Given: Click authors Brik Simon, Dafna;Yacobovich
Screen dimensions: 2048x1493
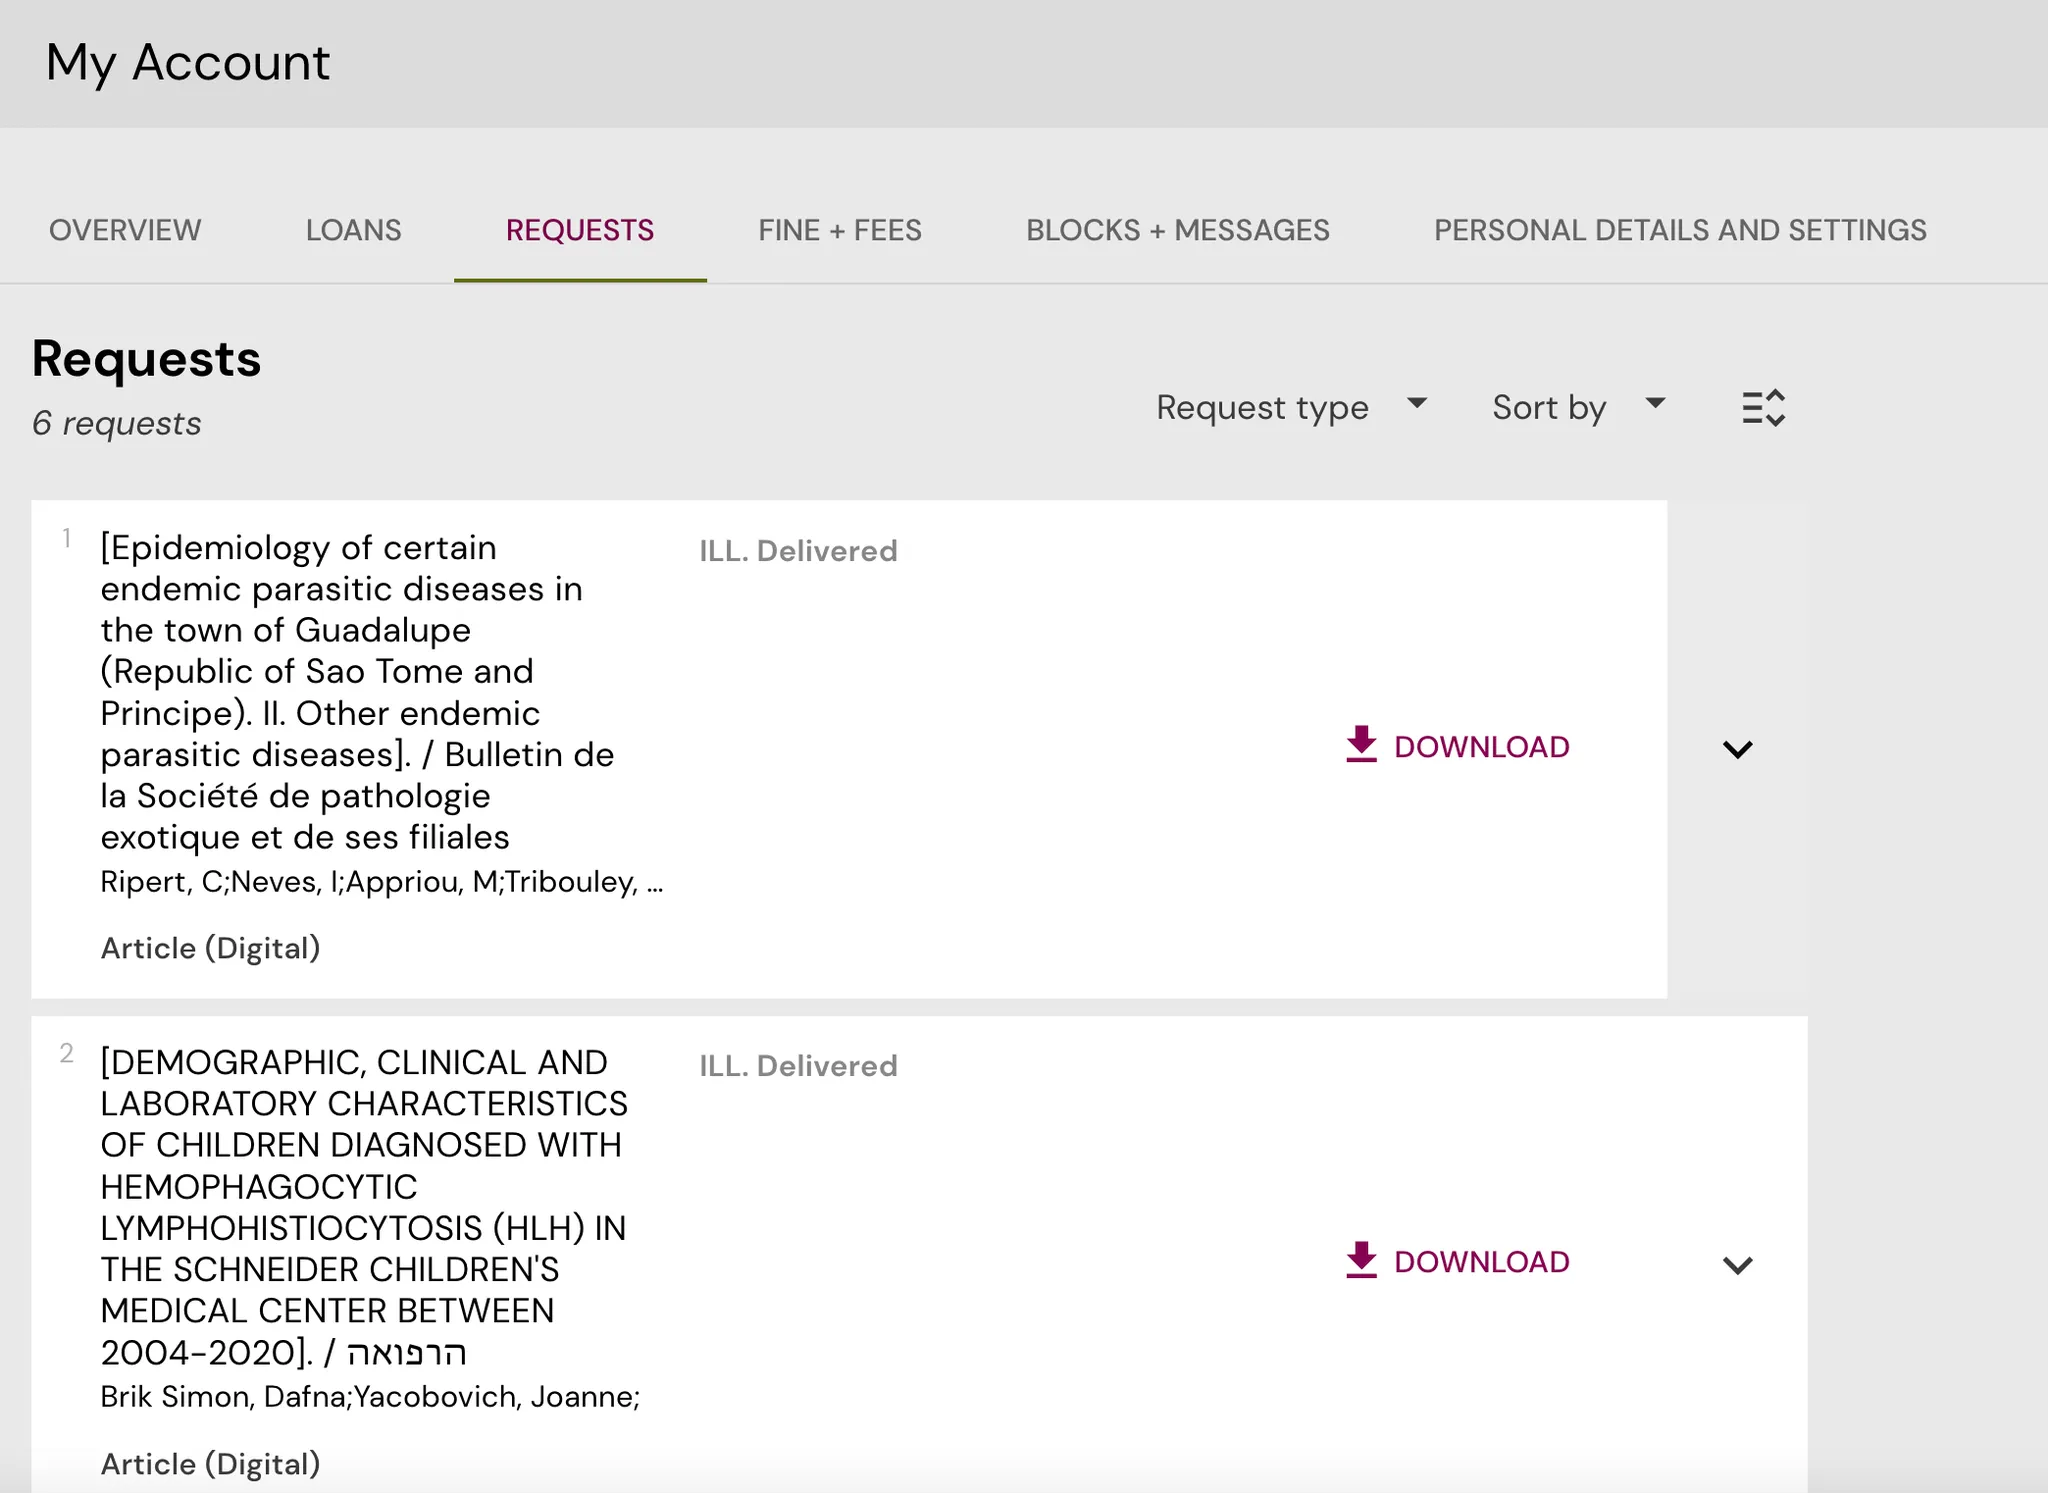Looking at the screenshot, I should coord(370,1397).
